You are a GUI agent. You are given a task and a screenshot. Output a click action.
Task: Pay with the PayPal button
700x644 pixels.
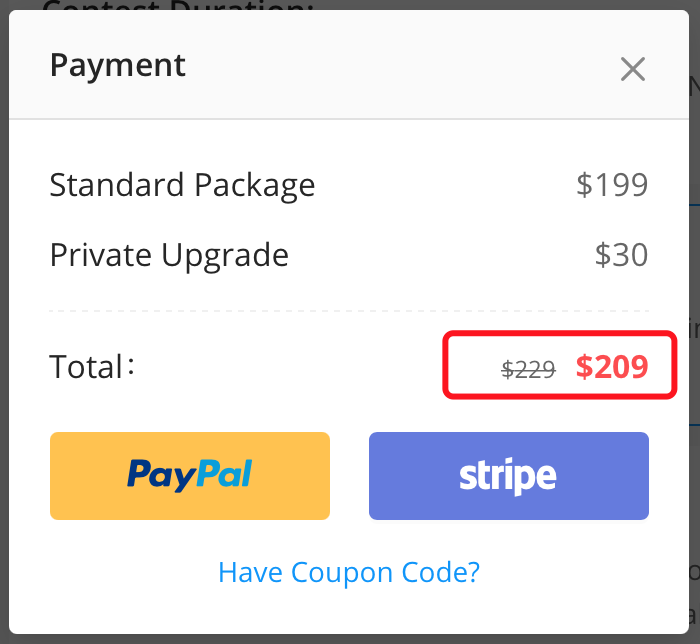(x=190, y=476)
